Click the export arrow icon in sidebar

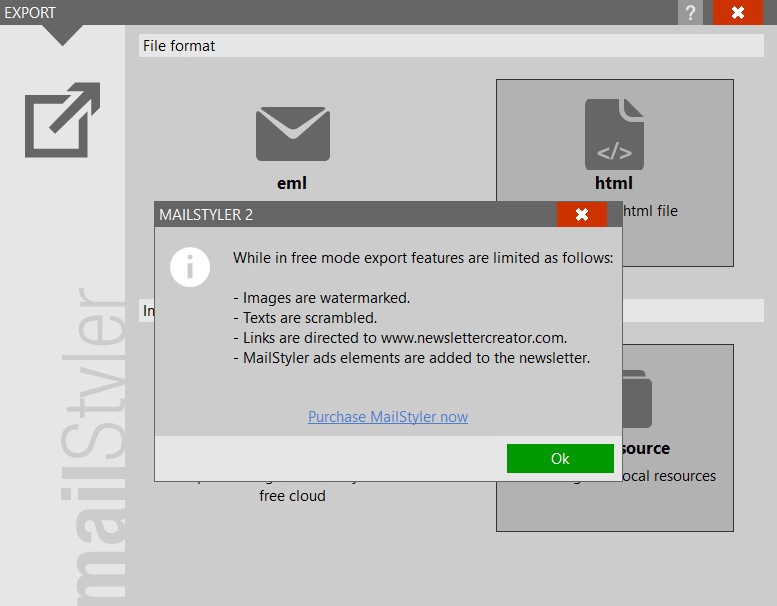point(62,120)
